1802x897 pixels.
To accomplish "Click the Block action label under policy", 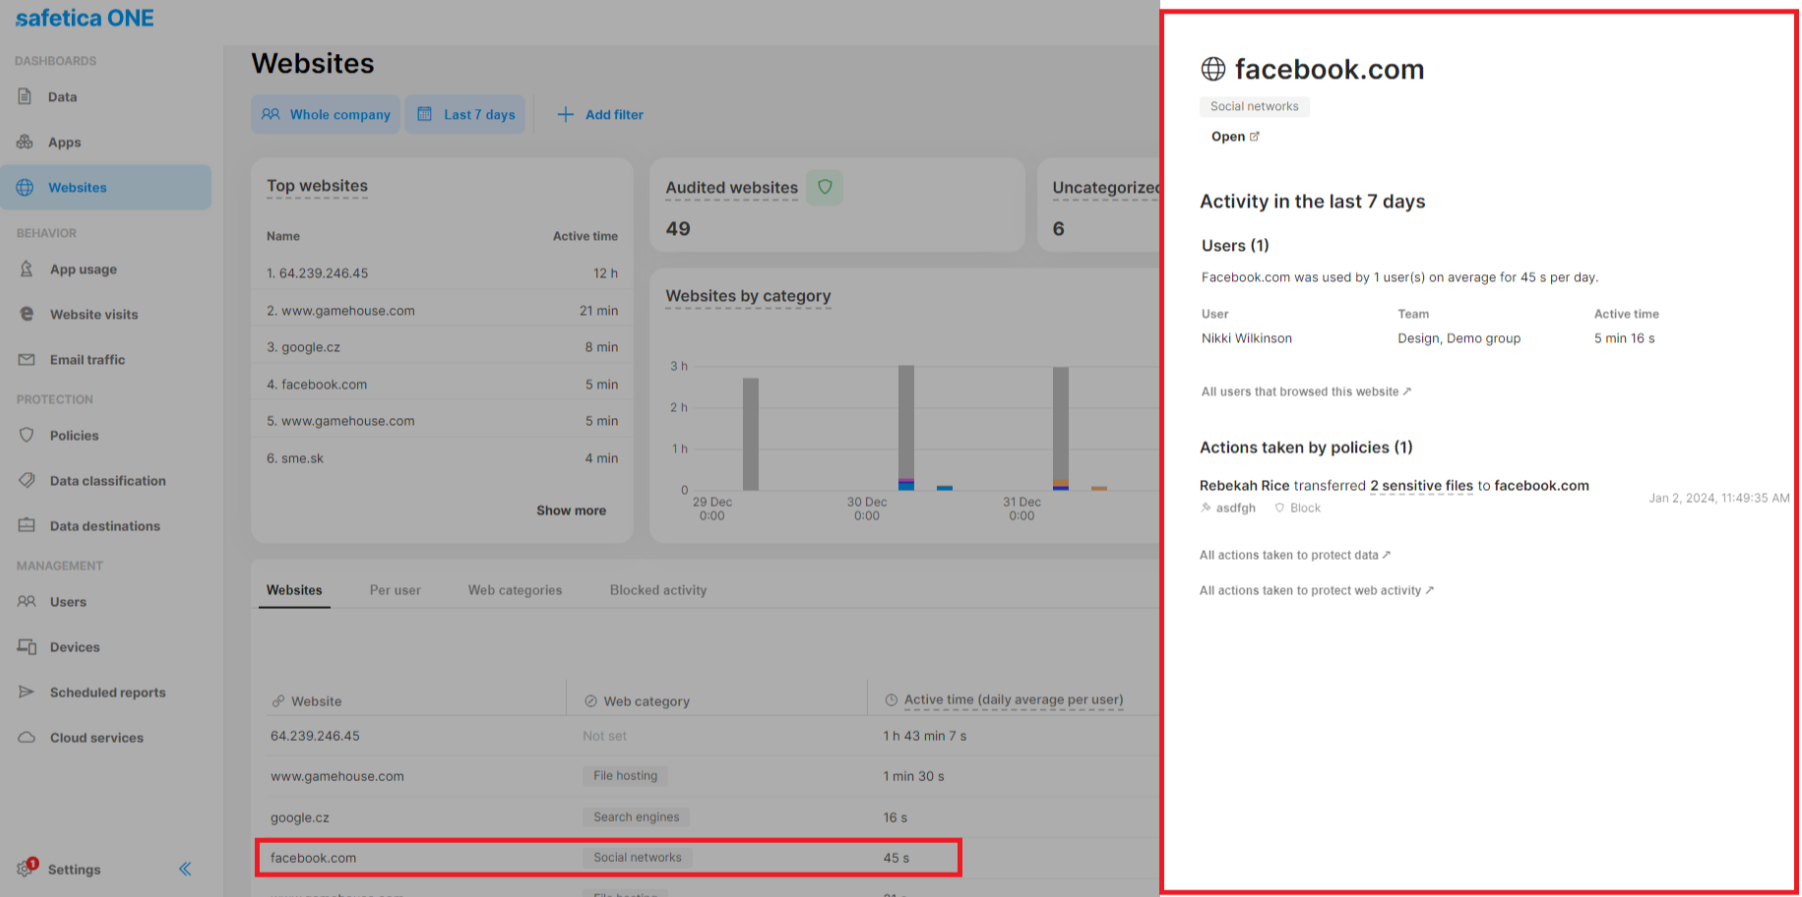I will pyautogui.click(x=1297, y=508).
